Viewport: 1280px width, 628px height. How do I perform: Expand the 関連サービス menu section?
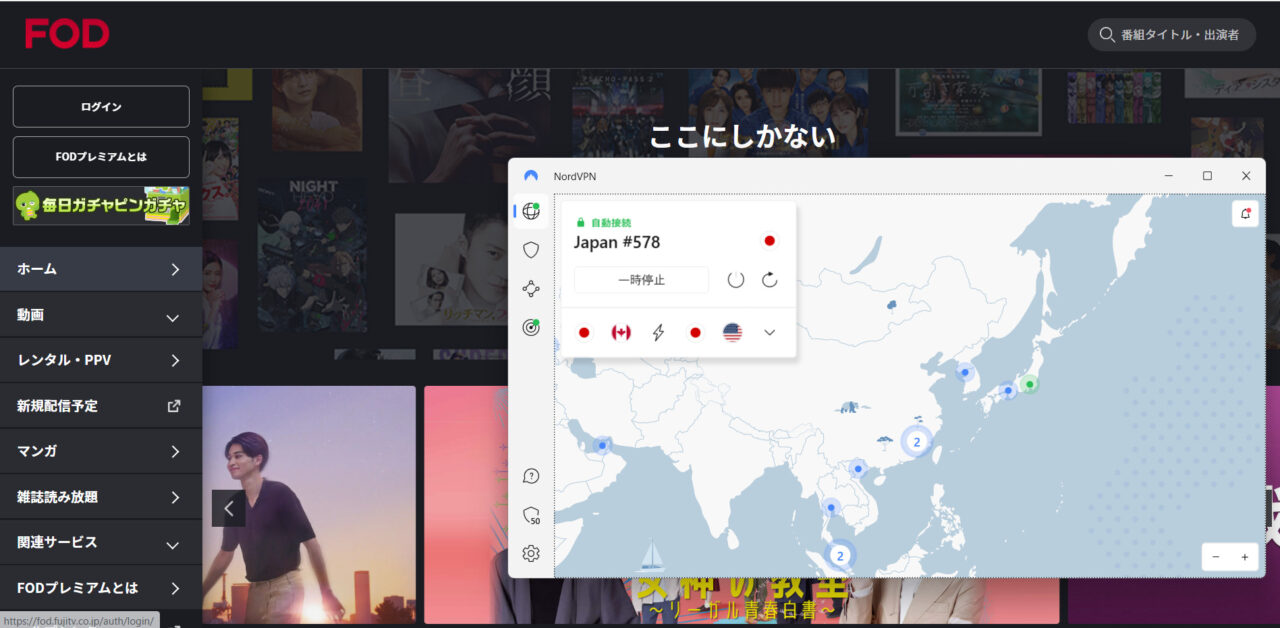tap(100, 543)
